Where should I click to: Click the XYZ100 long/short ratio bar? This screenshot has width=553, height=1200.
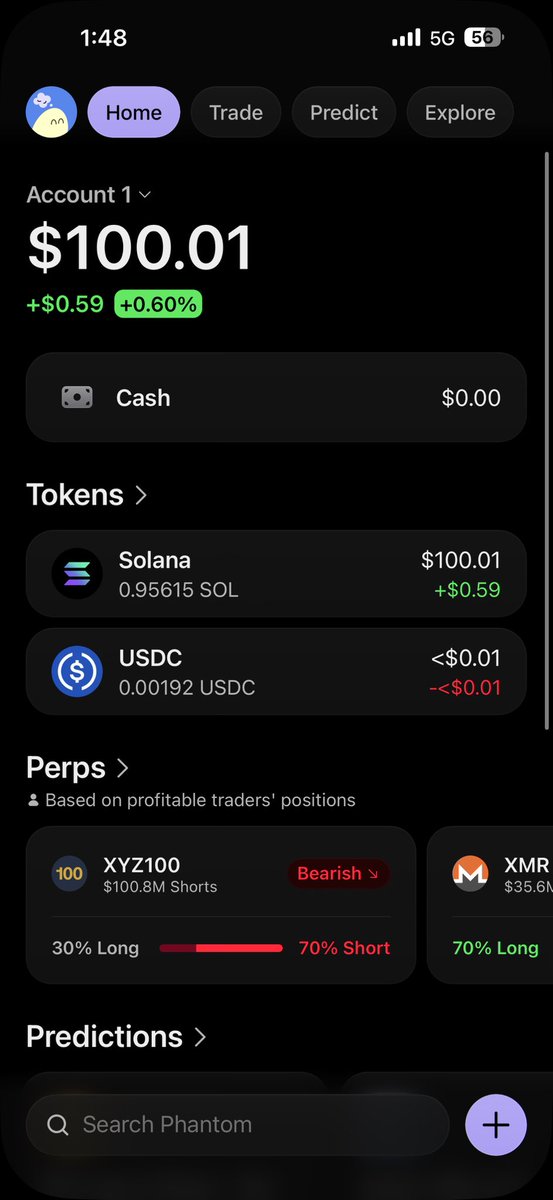click(x=221, y=948)
